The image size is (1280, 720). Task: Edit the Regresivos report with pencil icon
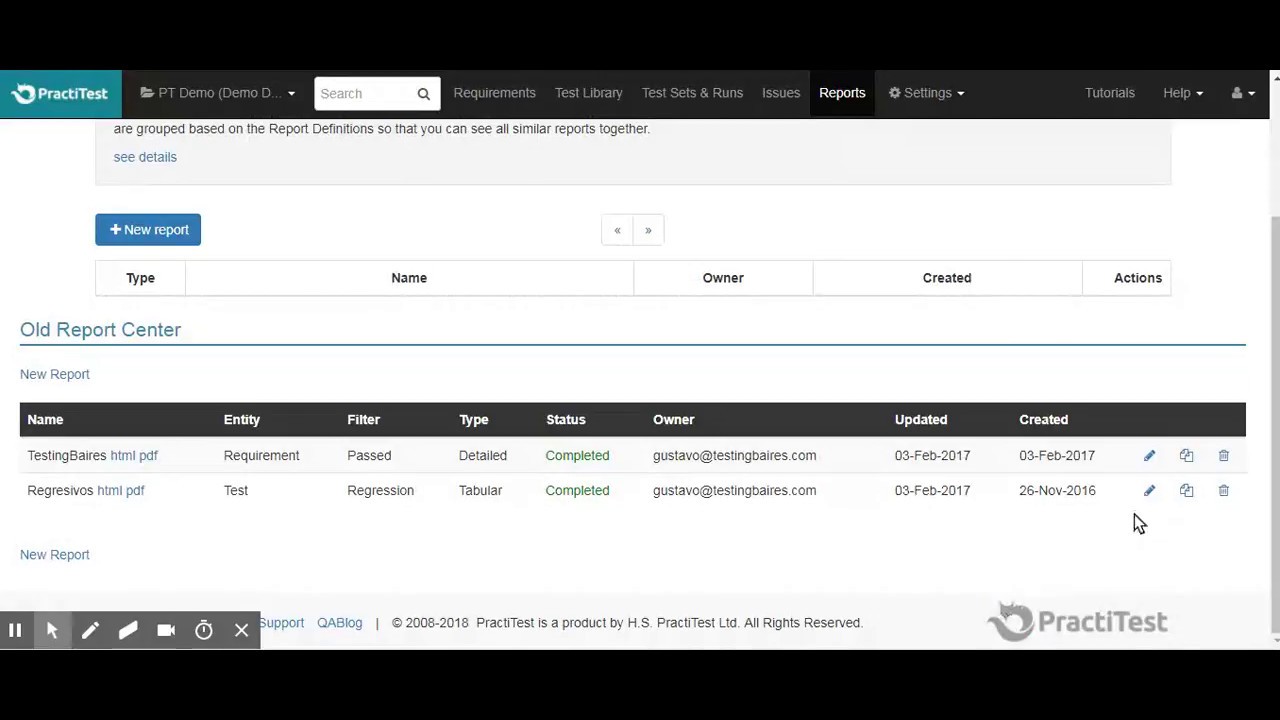point(1149,491)
